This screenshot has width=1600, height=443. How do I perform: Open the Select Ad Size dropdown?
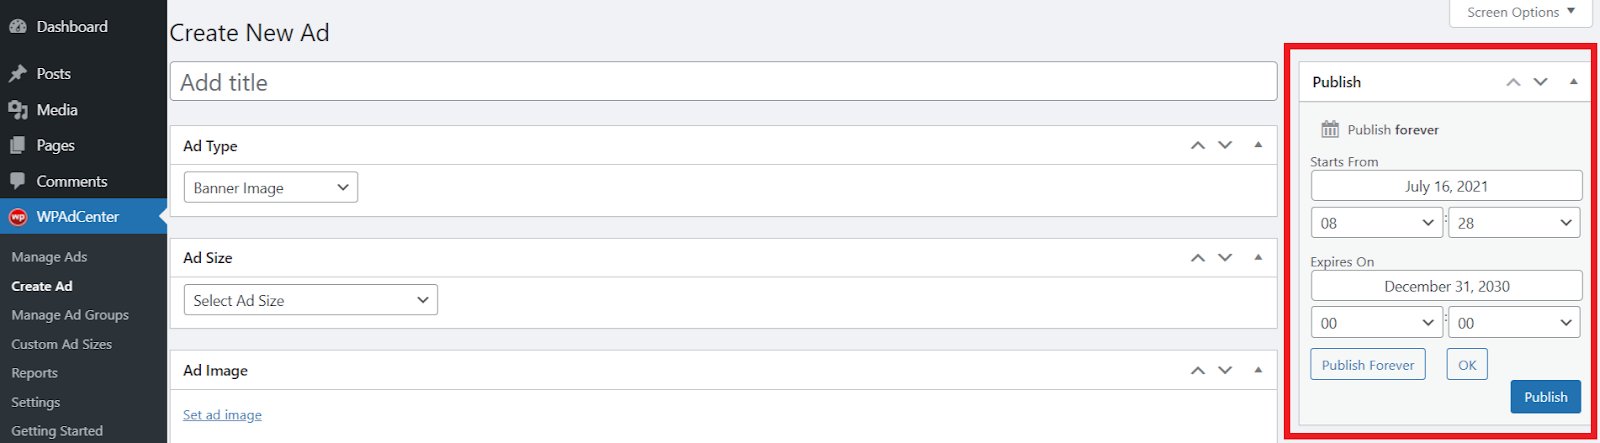click(310, 300)
